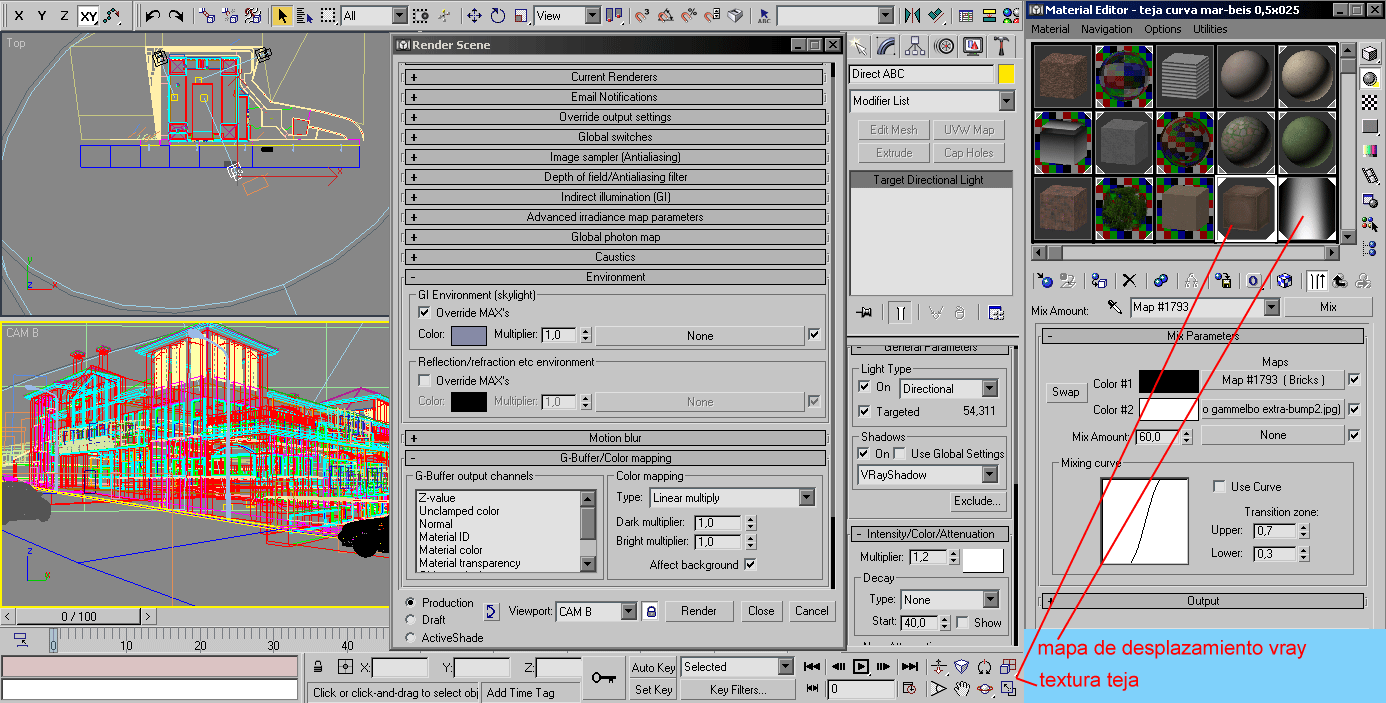
Task: Open the Select by Name tool
Action: click(x=304, y=16)
